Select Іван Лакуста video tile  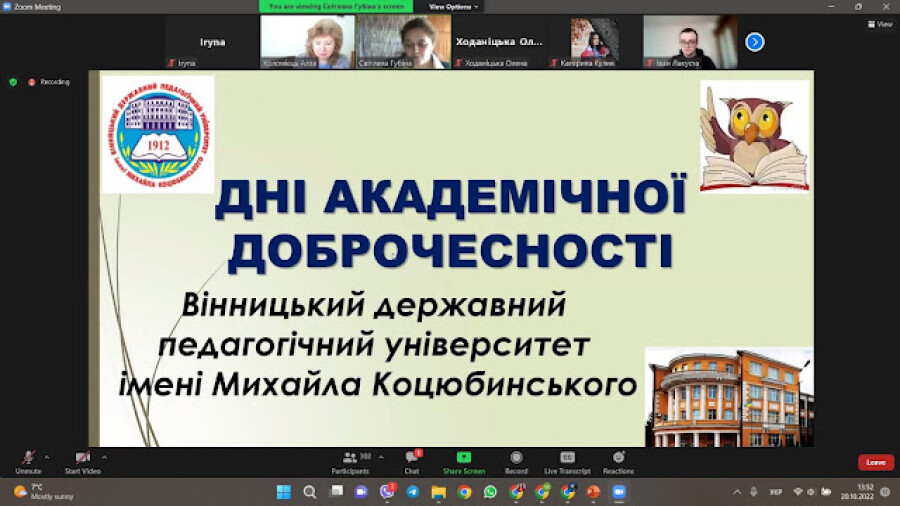[690, 42]
